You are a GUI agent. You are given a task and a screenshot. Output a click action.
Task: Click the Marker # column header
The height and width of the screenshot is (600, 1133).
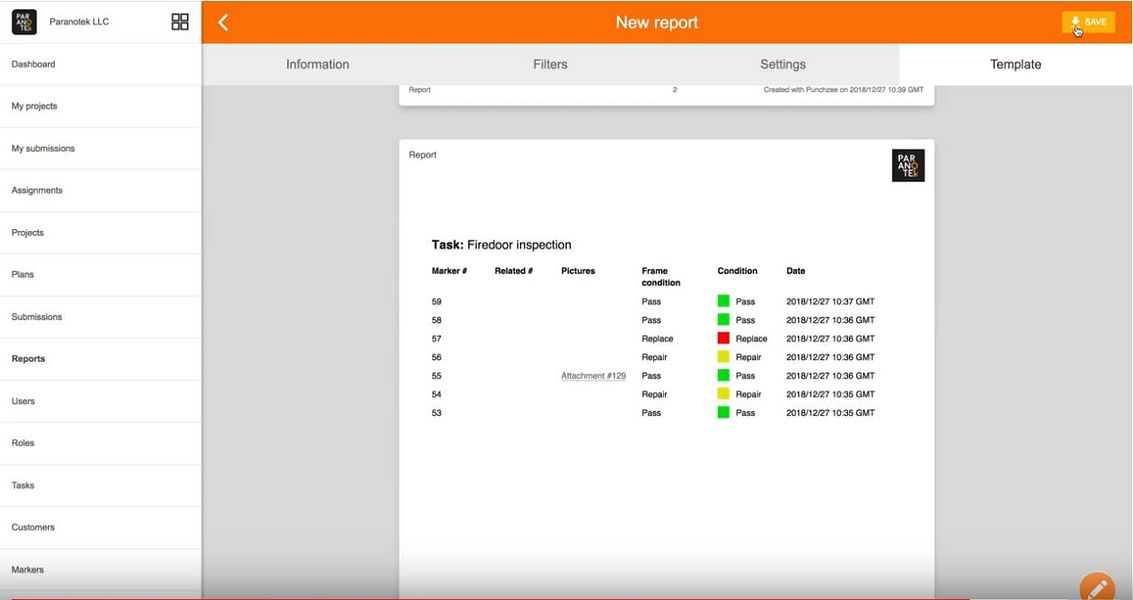click(449, 271)
